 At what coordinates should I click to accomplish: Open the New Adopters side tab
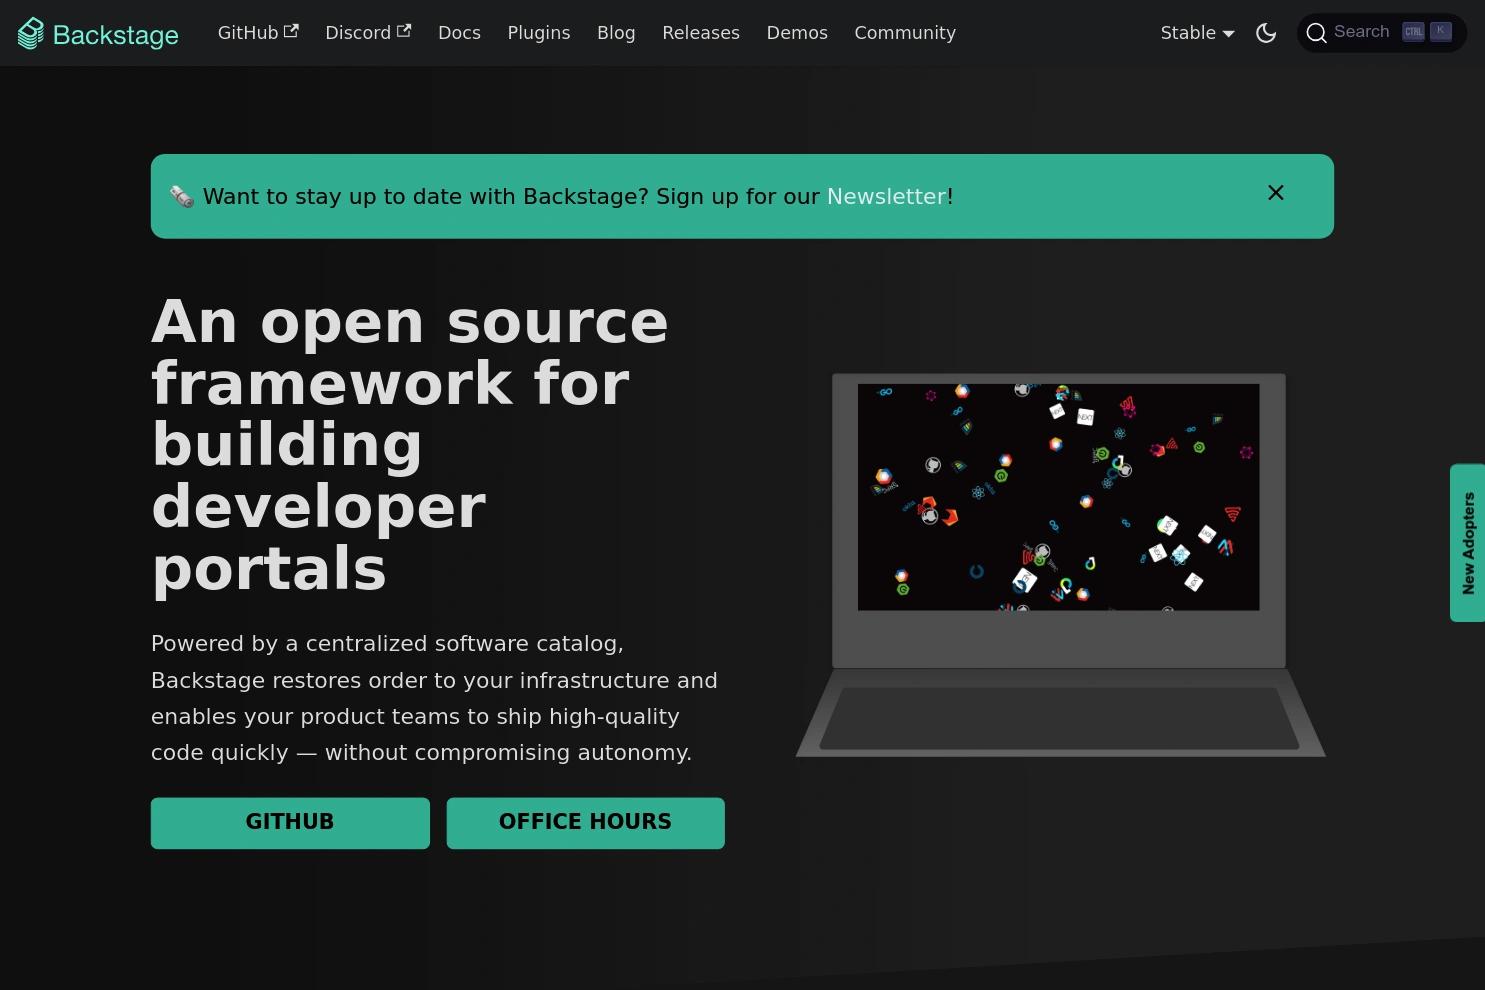tap(1468, 543)
